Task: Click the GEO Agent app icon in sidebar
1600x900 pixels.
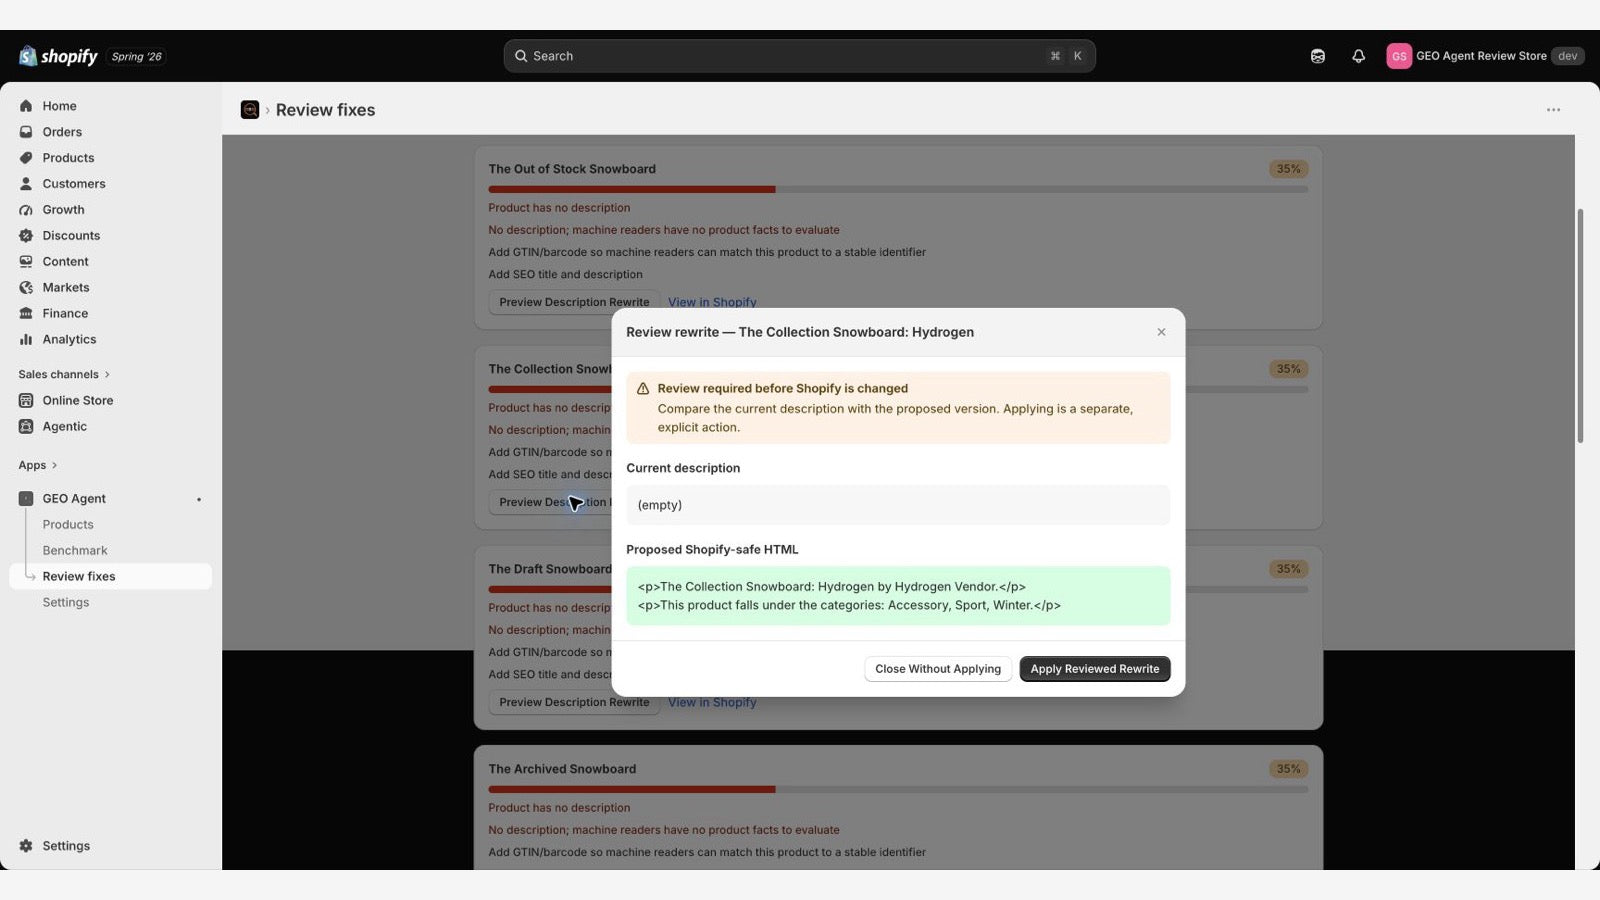Action: pyautogui.click(x=26, y=499)
